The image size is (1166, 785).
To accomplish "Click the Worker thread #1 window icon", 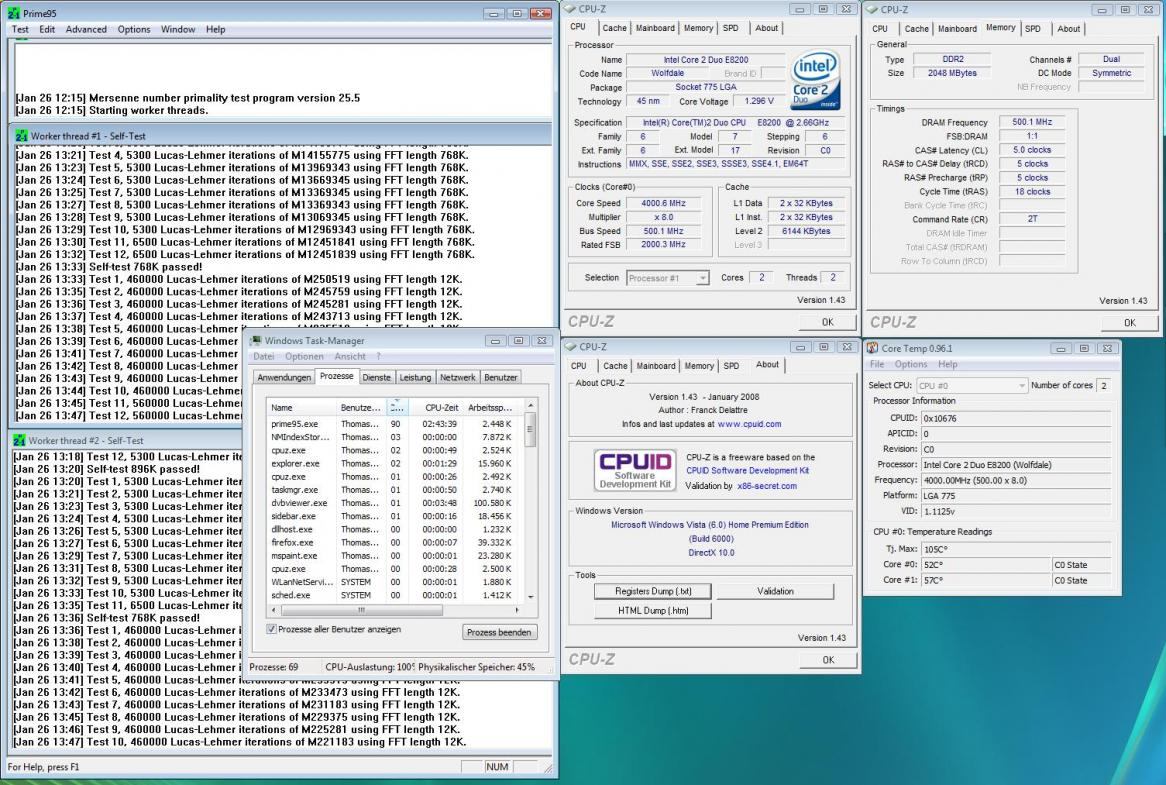I will coord(22,136).
